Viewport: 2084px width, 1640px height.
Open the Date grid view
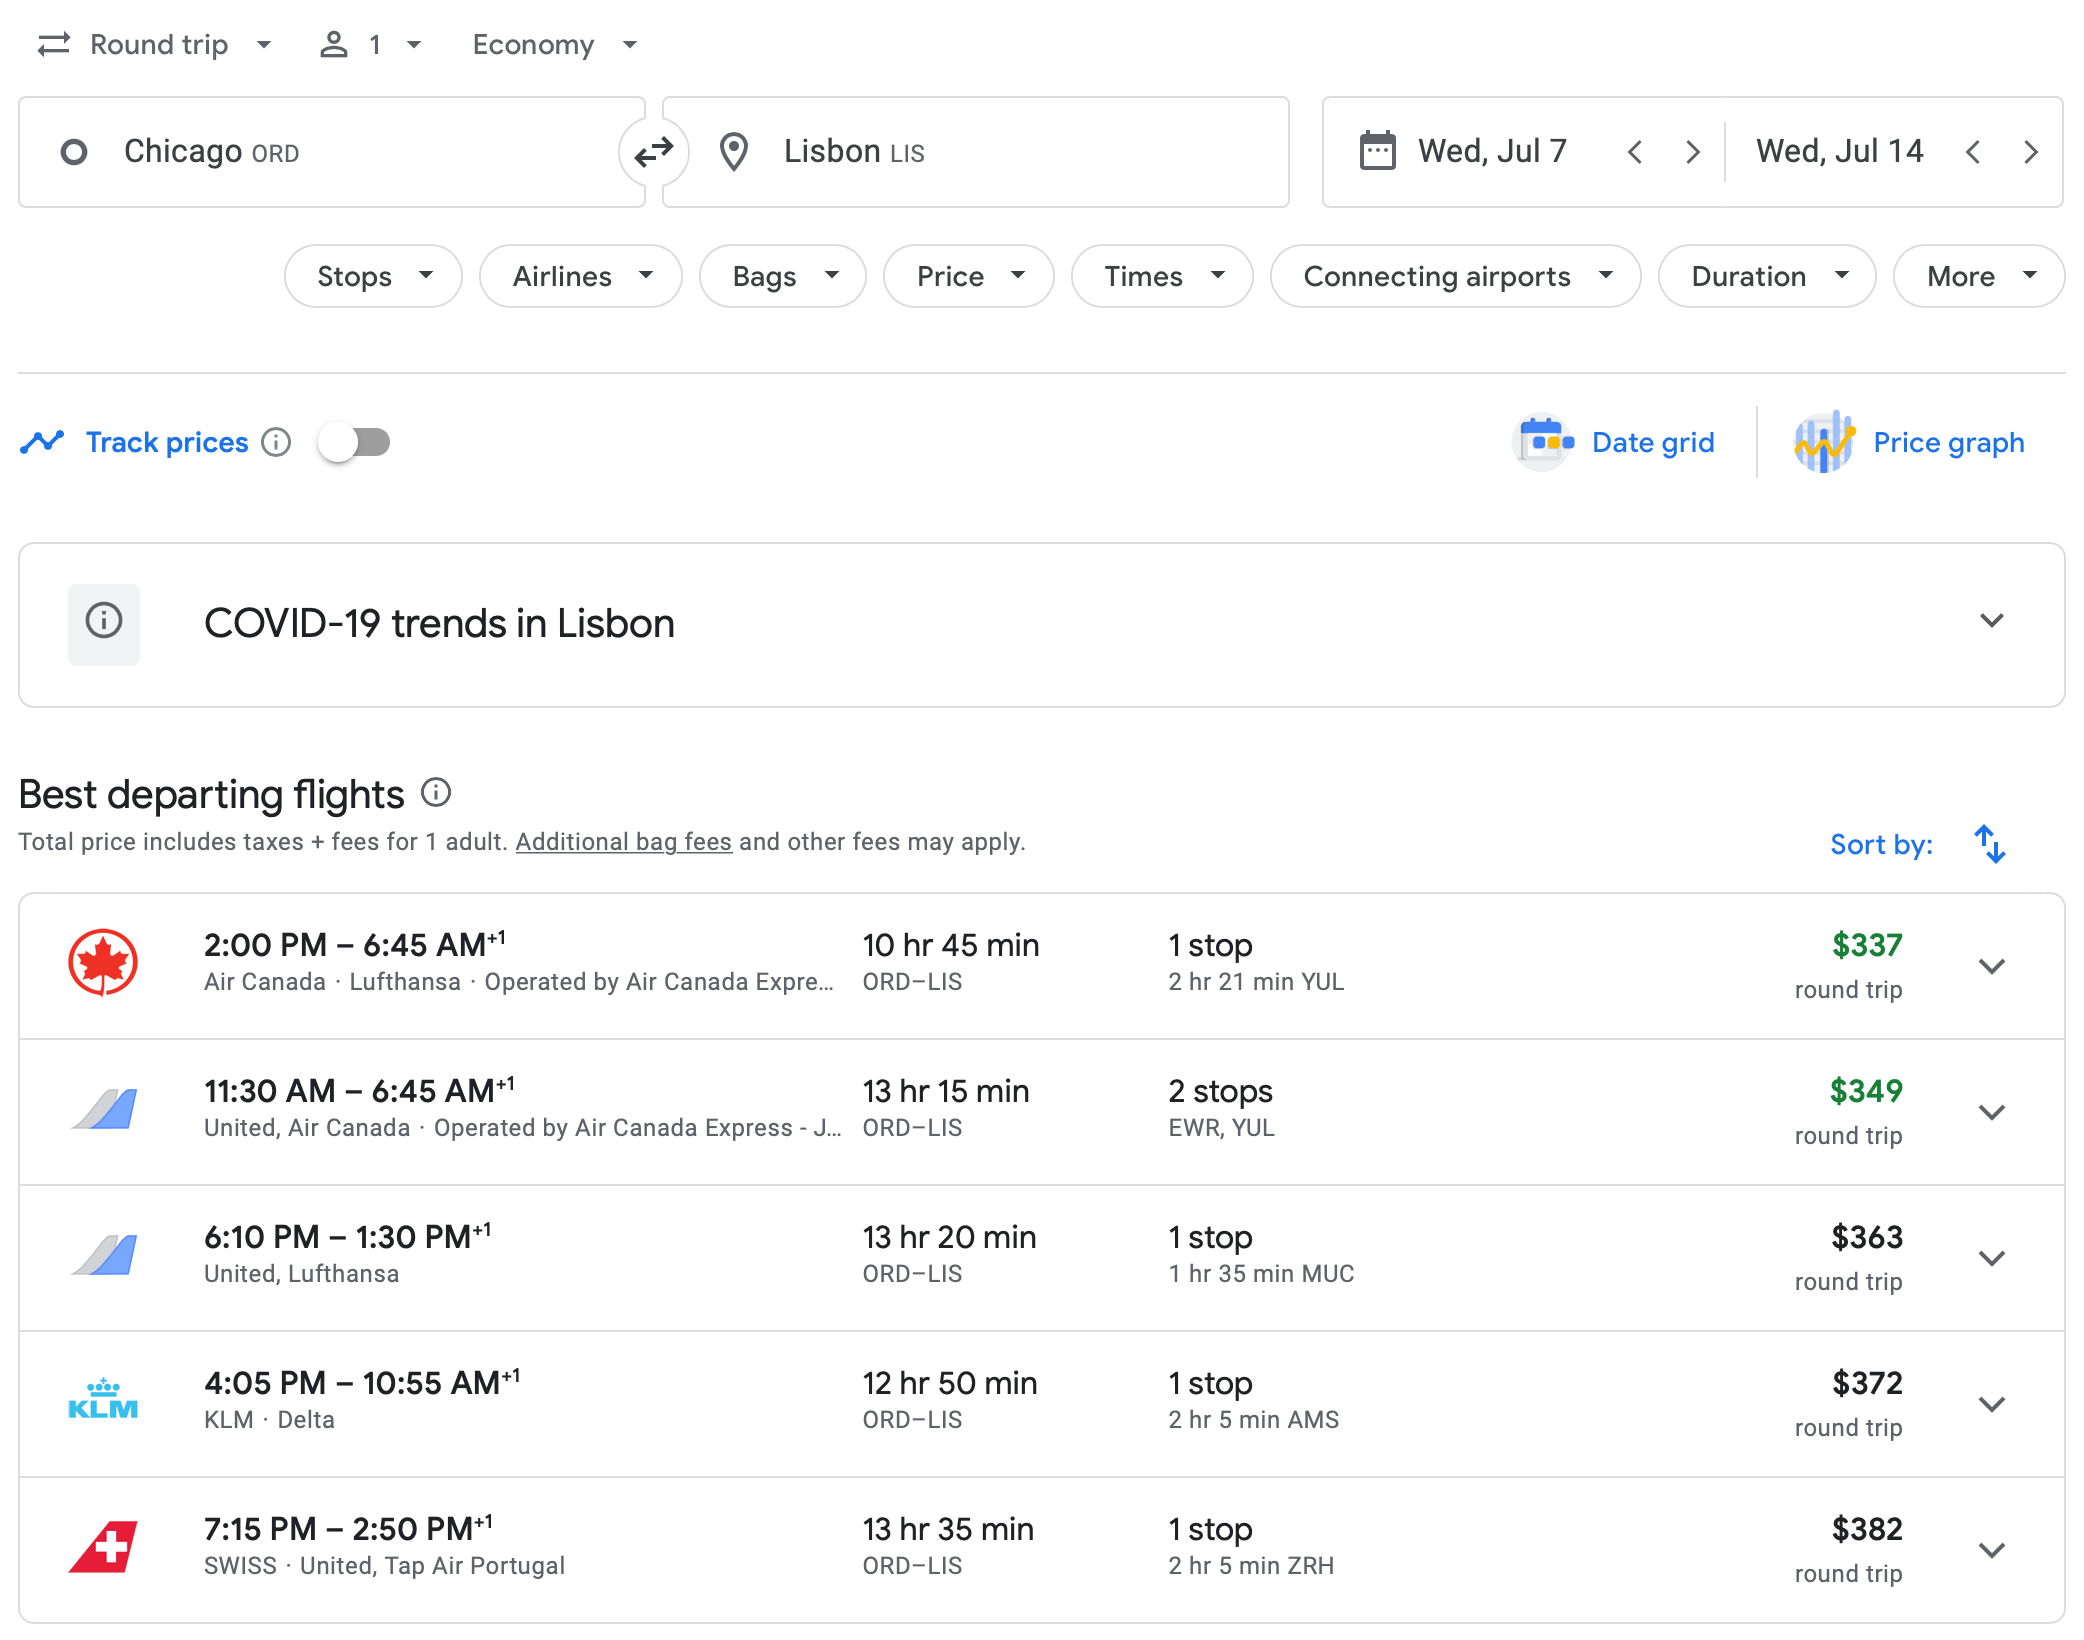[1616, 442]
